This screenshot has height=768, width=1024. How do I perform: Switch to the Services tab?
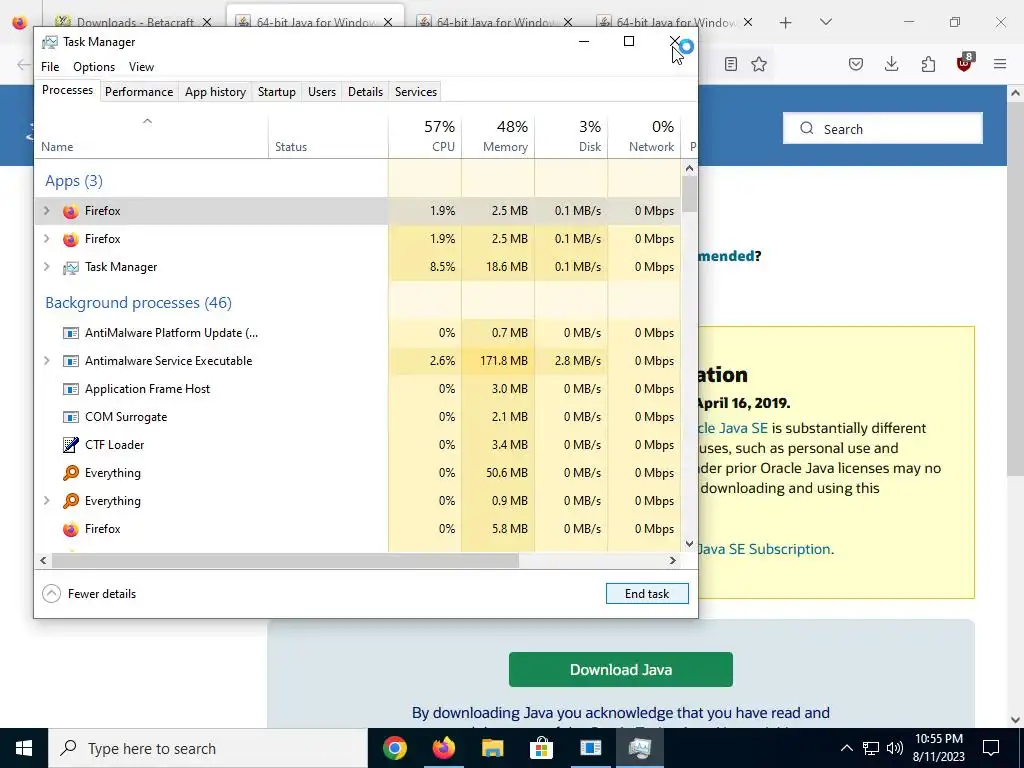[x=416, y=92]
